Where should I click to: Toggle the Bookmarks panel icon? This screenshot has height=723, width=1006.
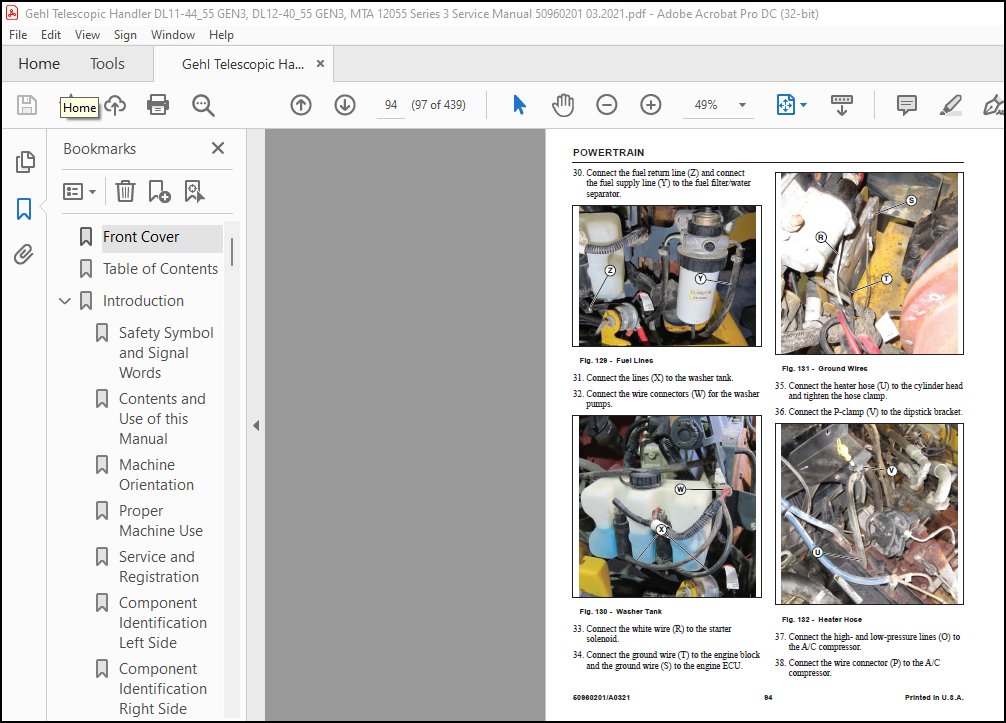(24, 208)
